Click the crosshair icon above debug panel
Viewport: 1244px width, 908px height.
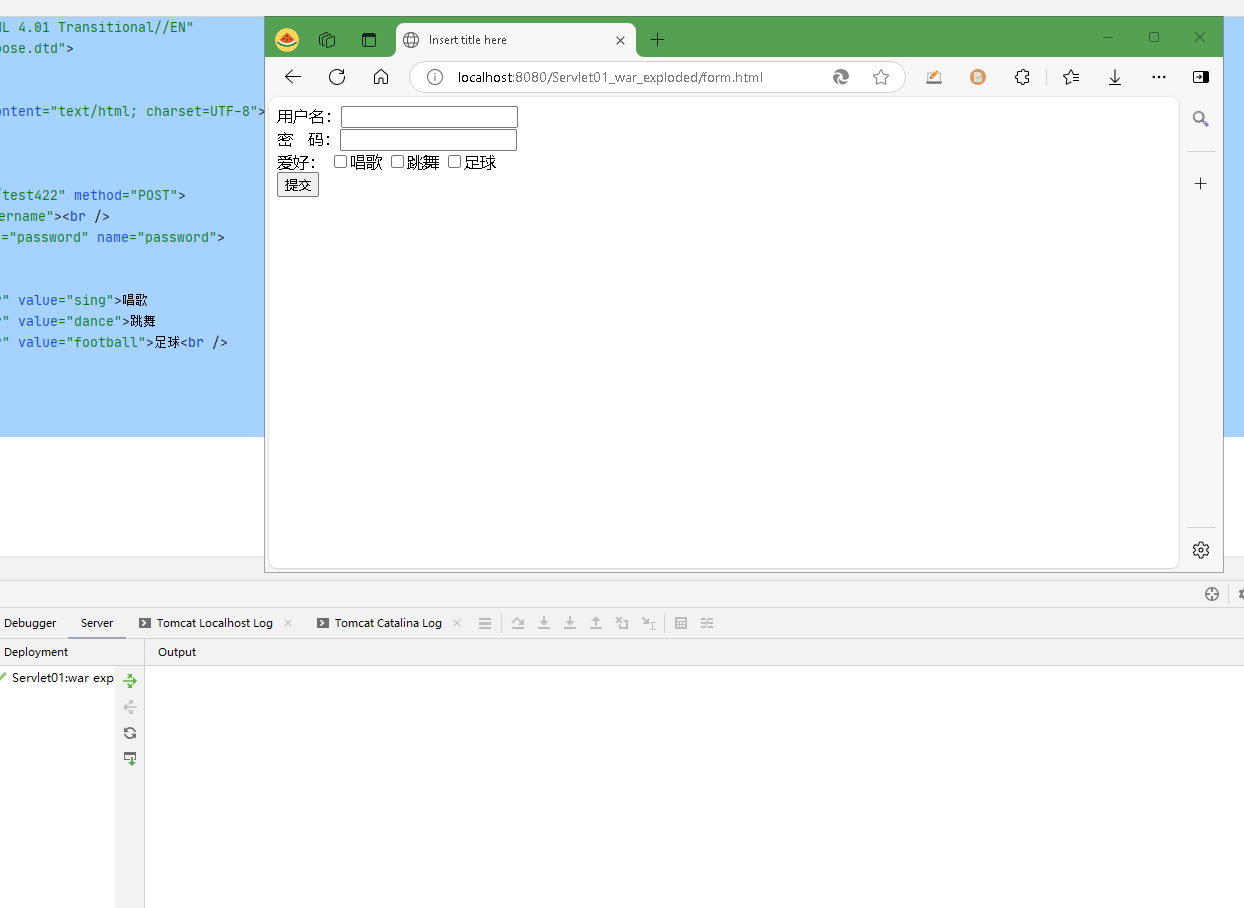(x=1212, y=594)
